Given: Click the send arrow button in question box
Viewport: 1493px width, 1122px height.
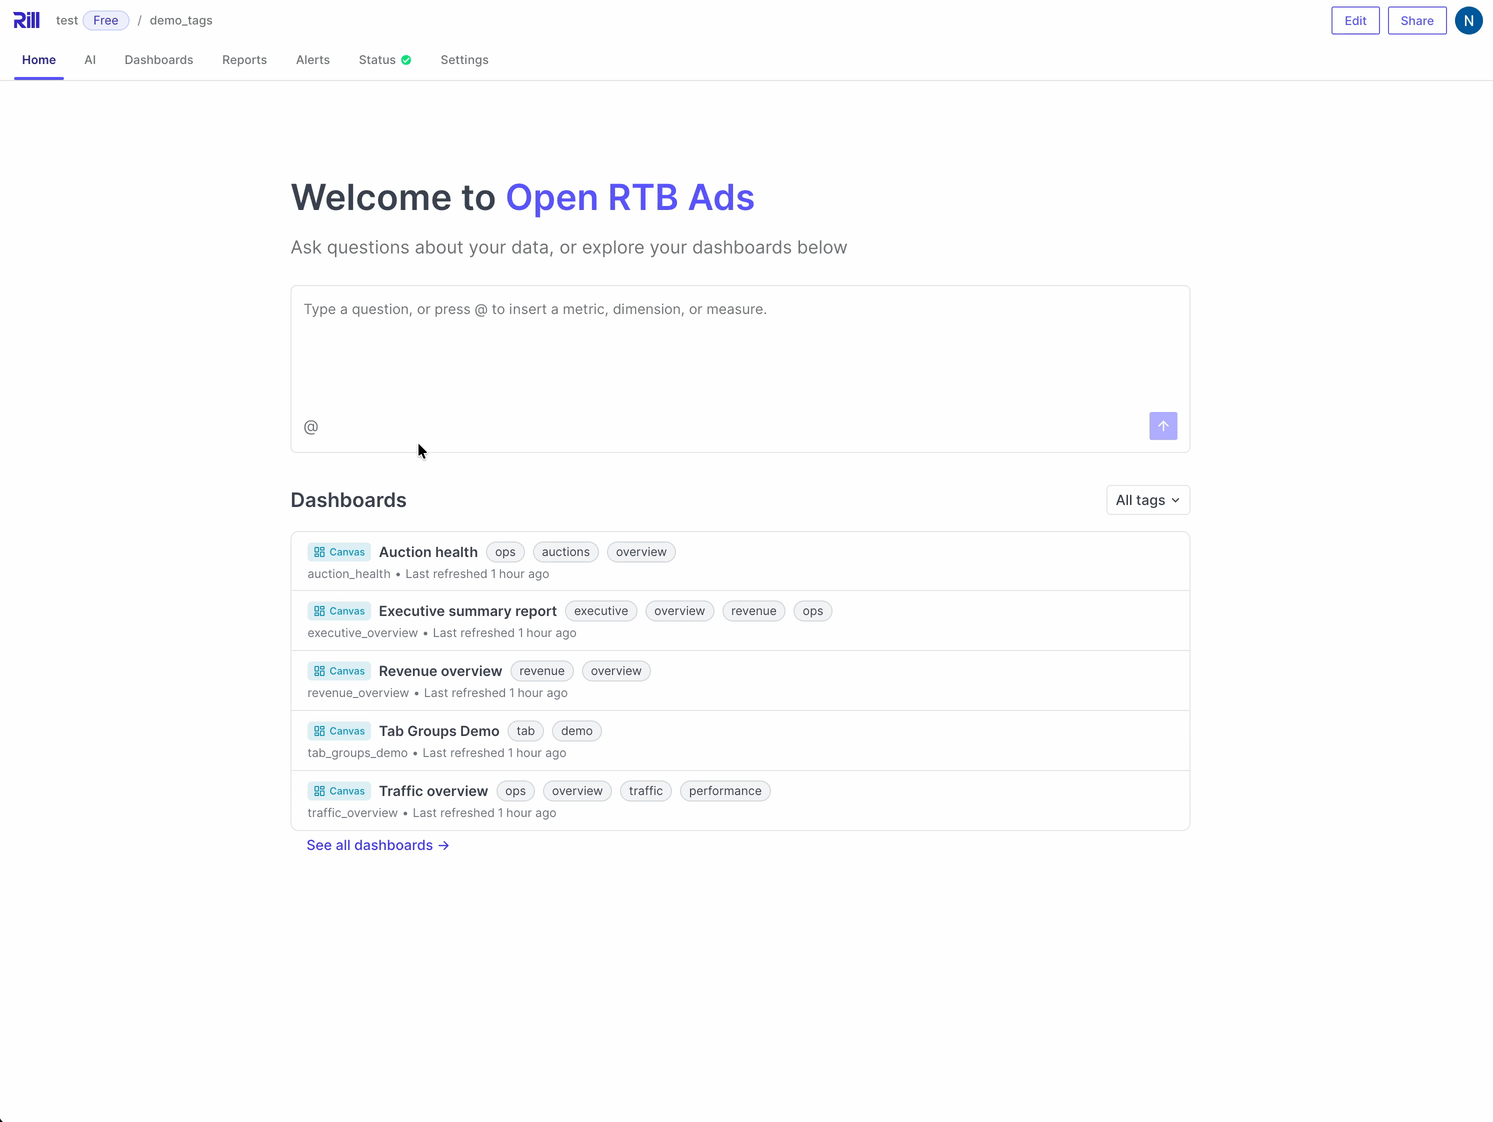Looking at the screenshot, I should (1163, 426).
